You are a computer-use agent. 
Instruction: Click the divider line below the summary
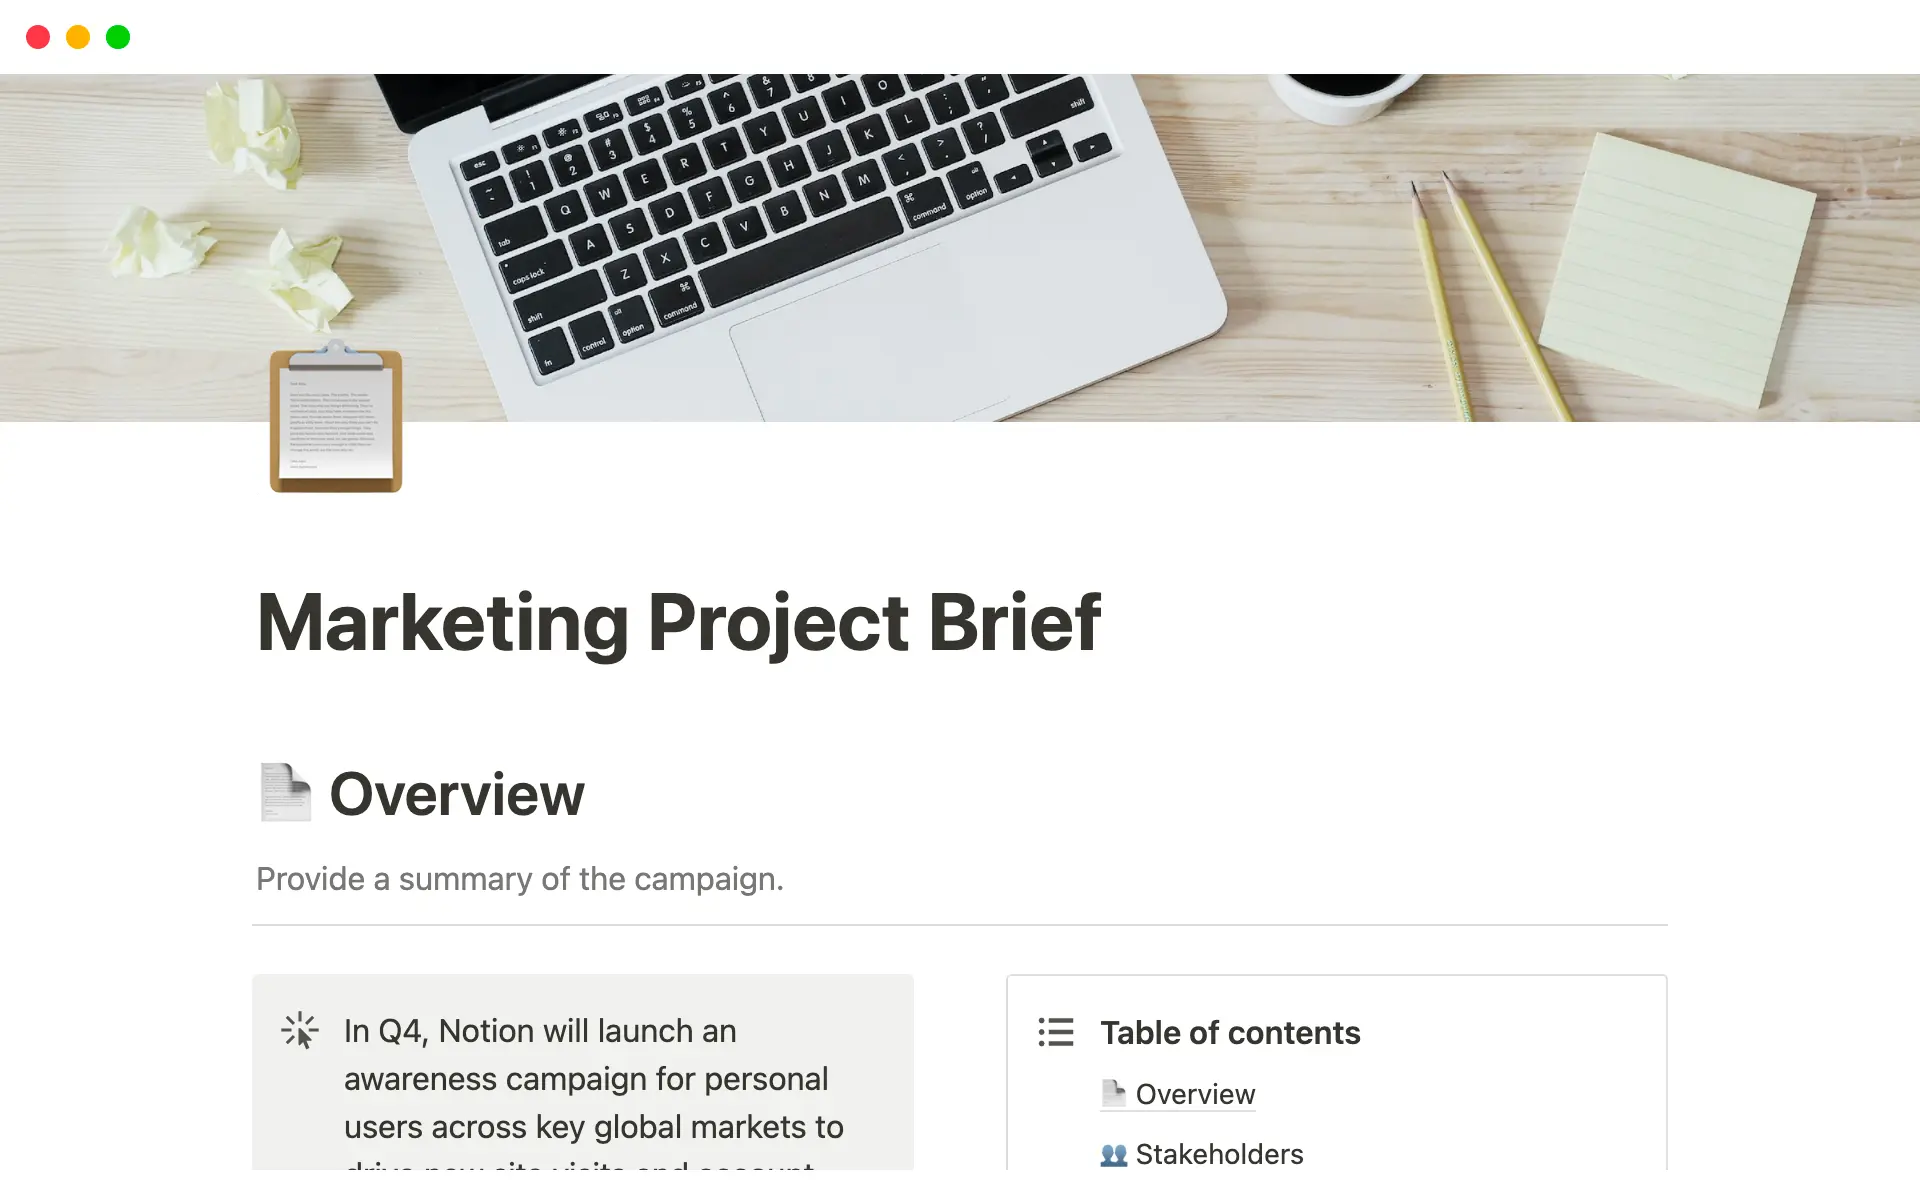[960, 924]
